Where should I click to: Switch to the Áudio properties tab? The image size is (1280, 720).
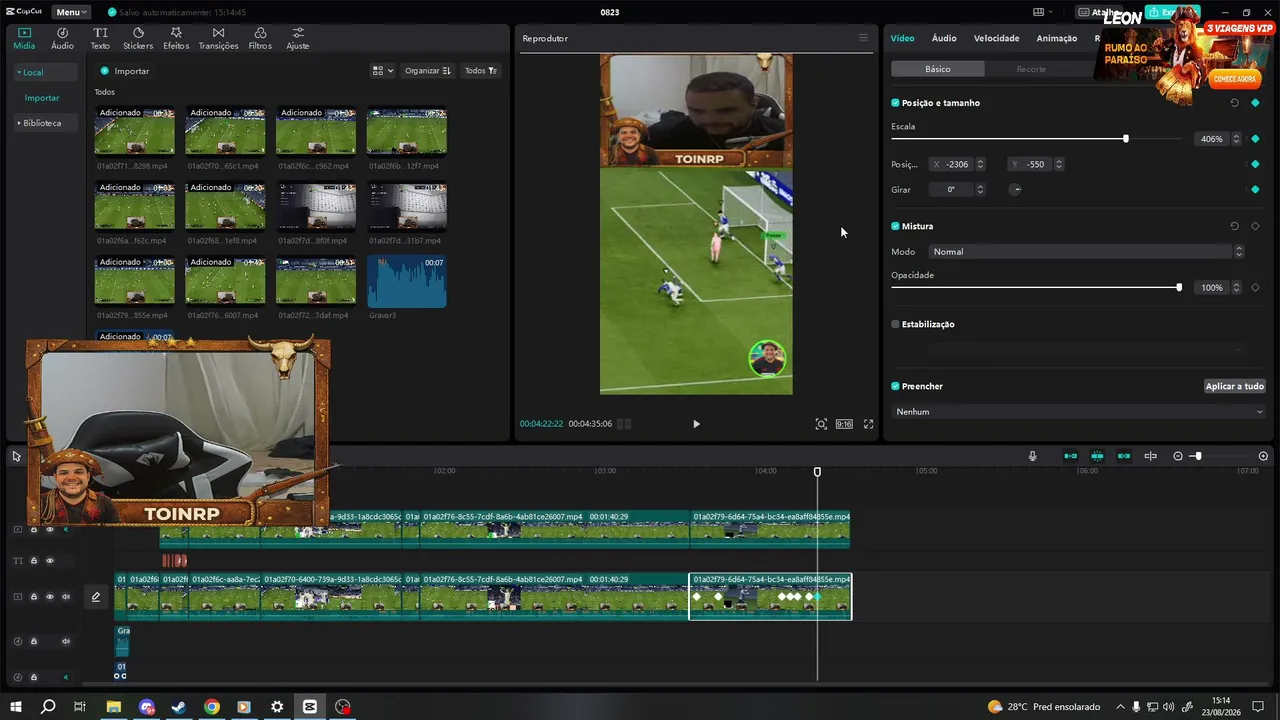click(x=944, y=38)
